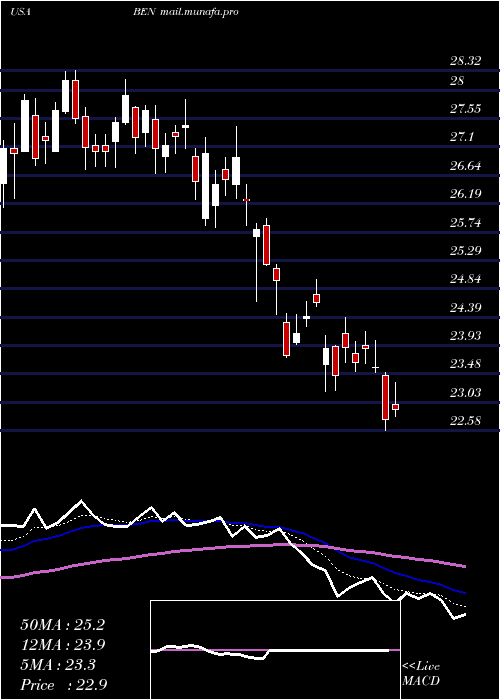Image resolution: width=500 pixels, height=700 pixels.
Task: Click the 27.55 price axis label
Action: point(465,109)
